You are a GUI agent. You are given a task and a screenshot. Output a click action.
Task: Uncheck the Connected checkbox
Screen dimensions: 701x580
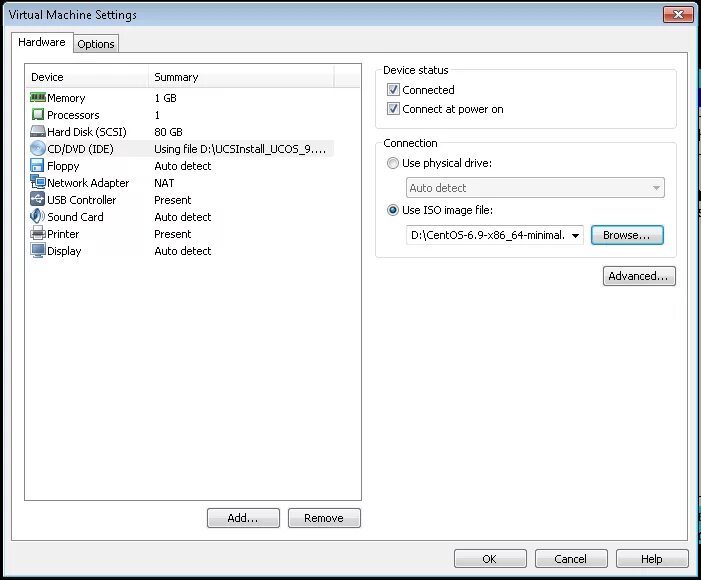(x=393, y=90)
